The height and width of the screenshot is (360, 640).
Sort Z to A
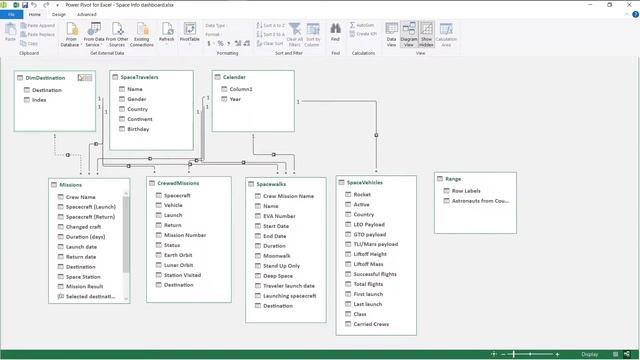[271, 34]
